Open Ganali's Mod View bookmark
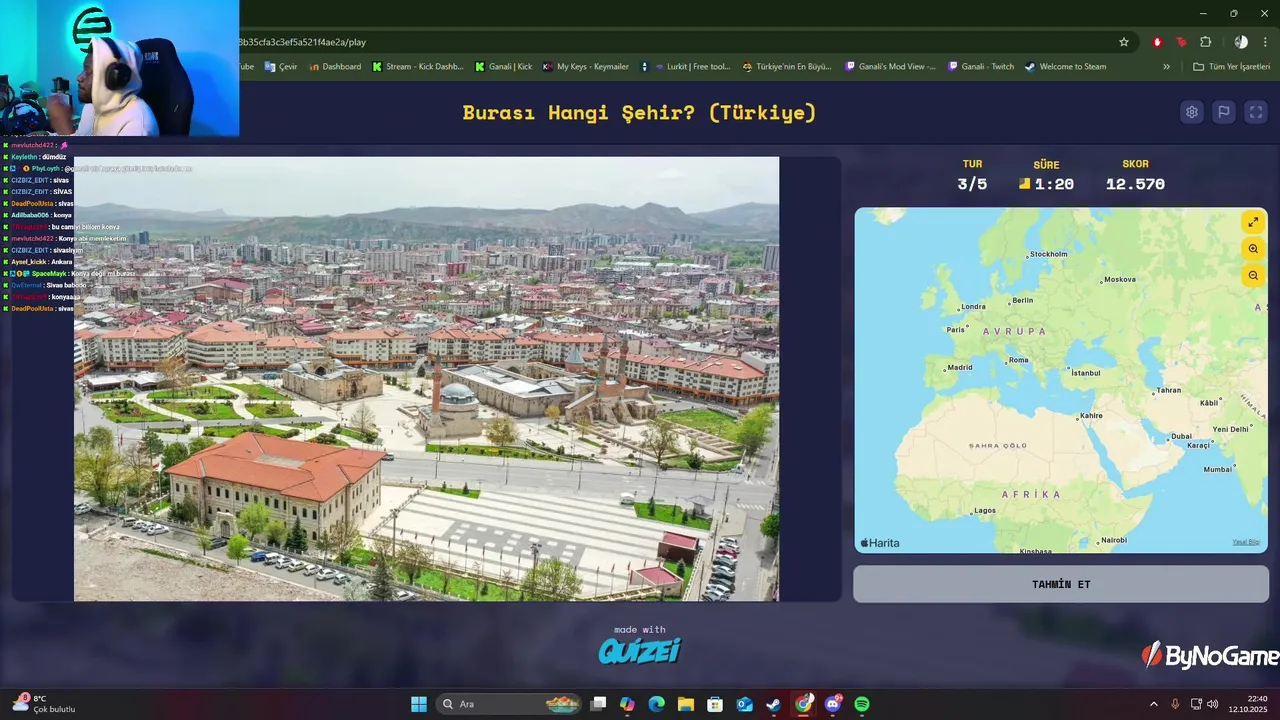Image resolution: width=1280 pixels, height=720 pixels. 890,67
